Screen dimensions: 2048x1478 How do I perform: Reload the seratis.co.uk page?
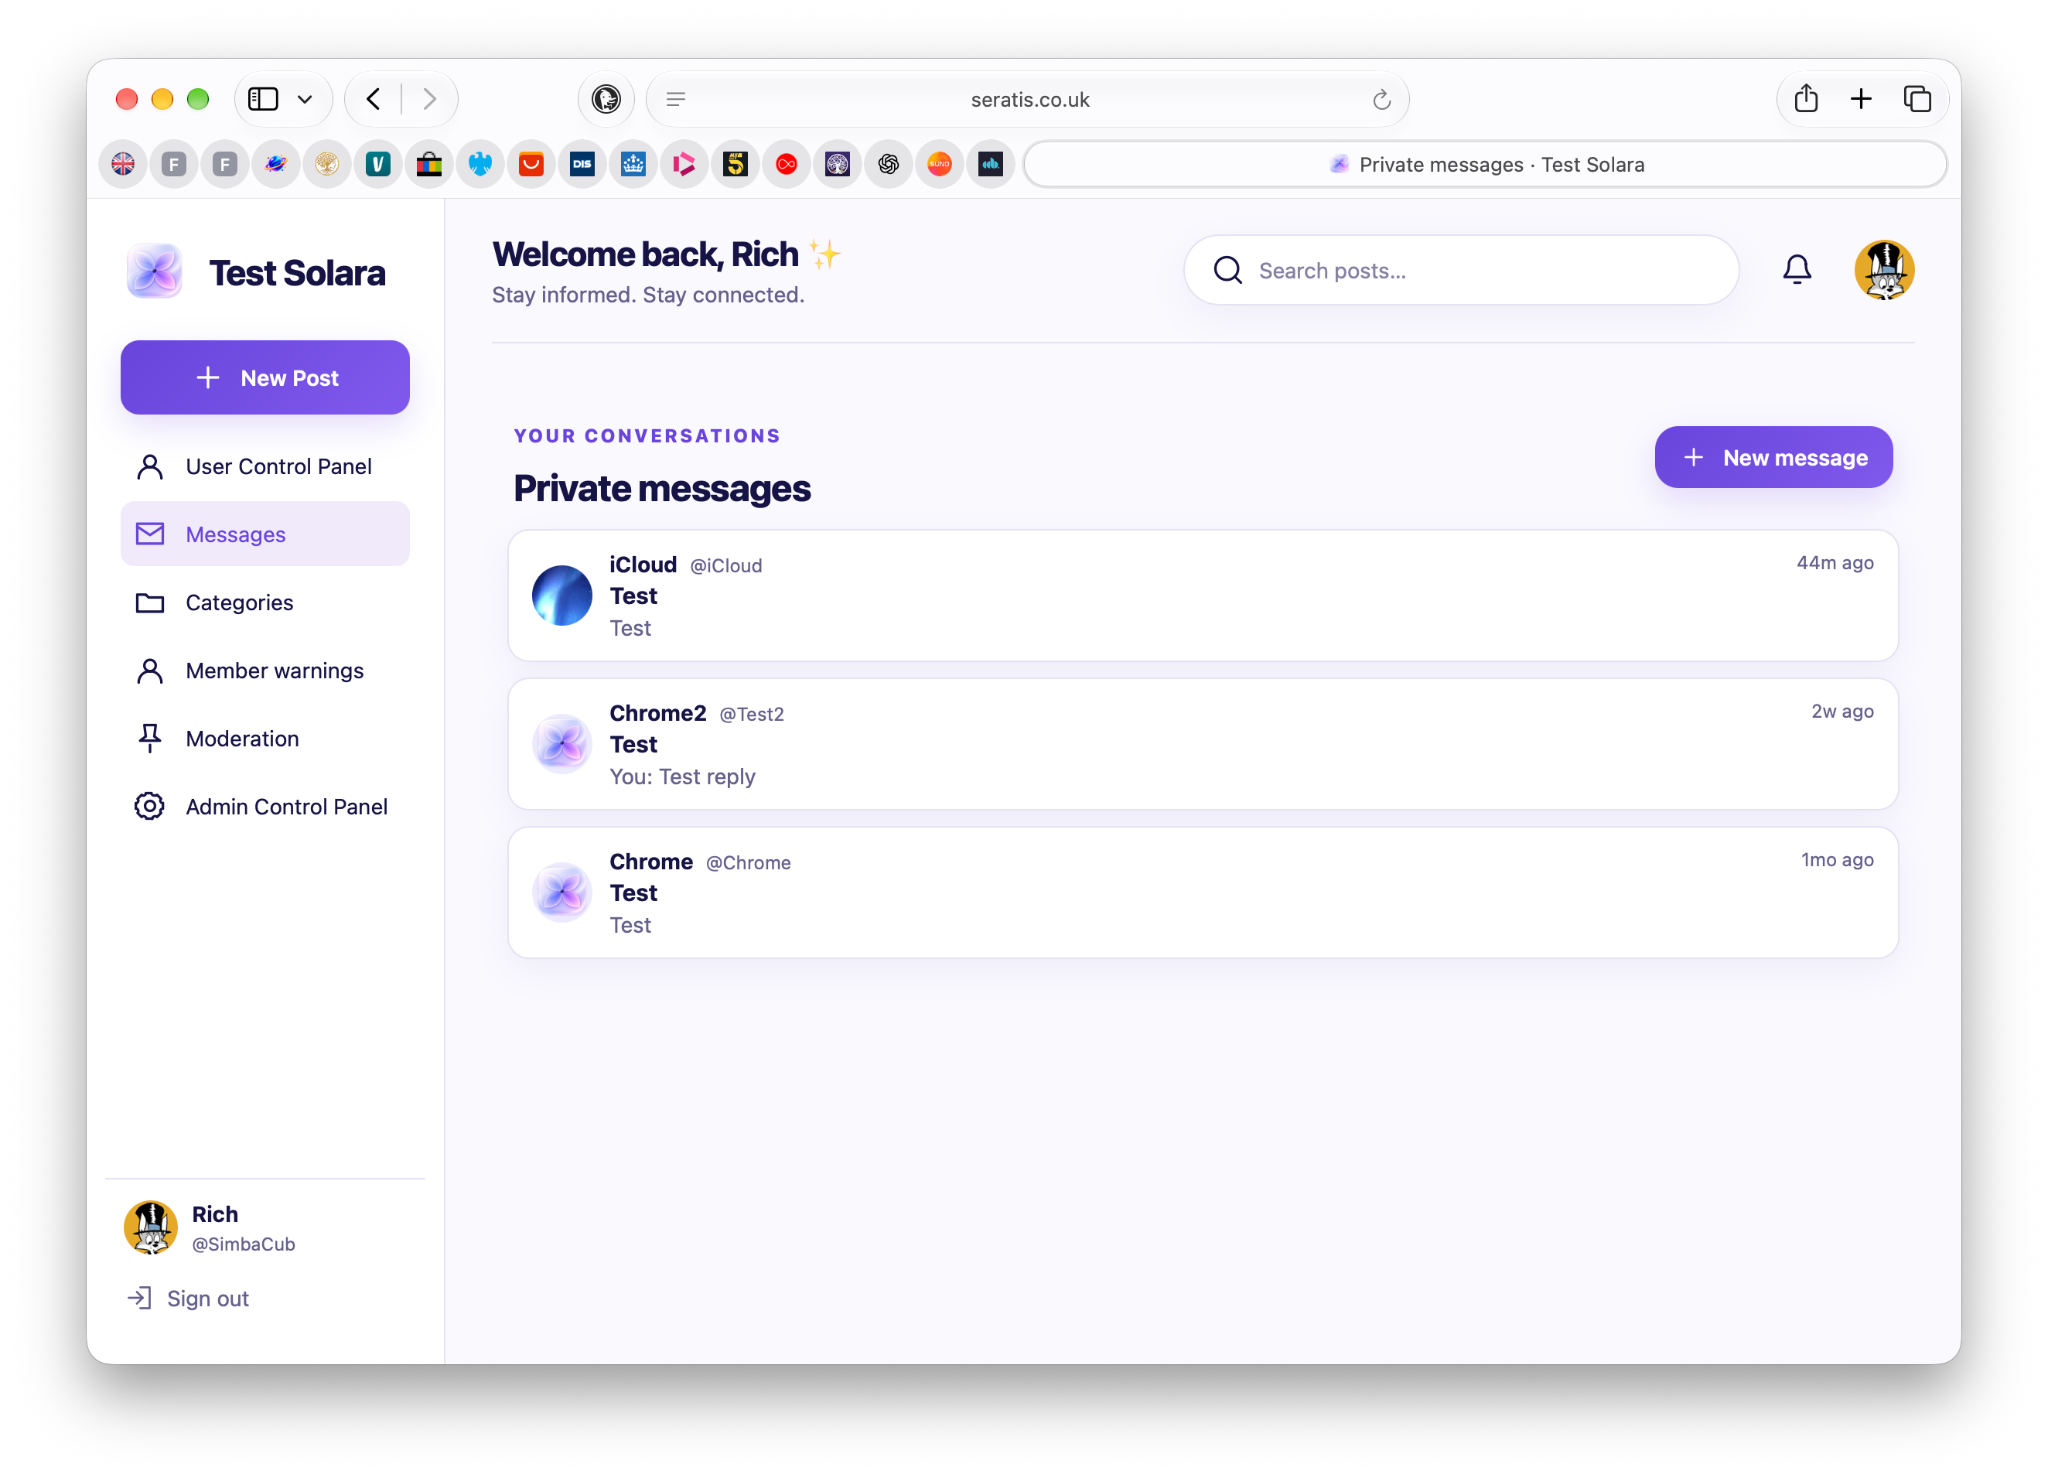point(1382,100)
